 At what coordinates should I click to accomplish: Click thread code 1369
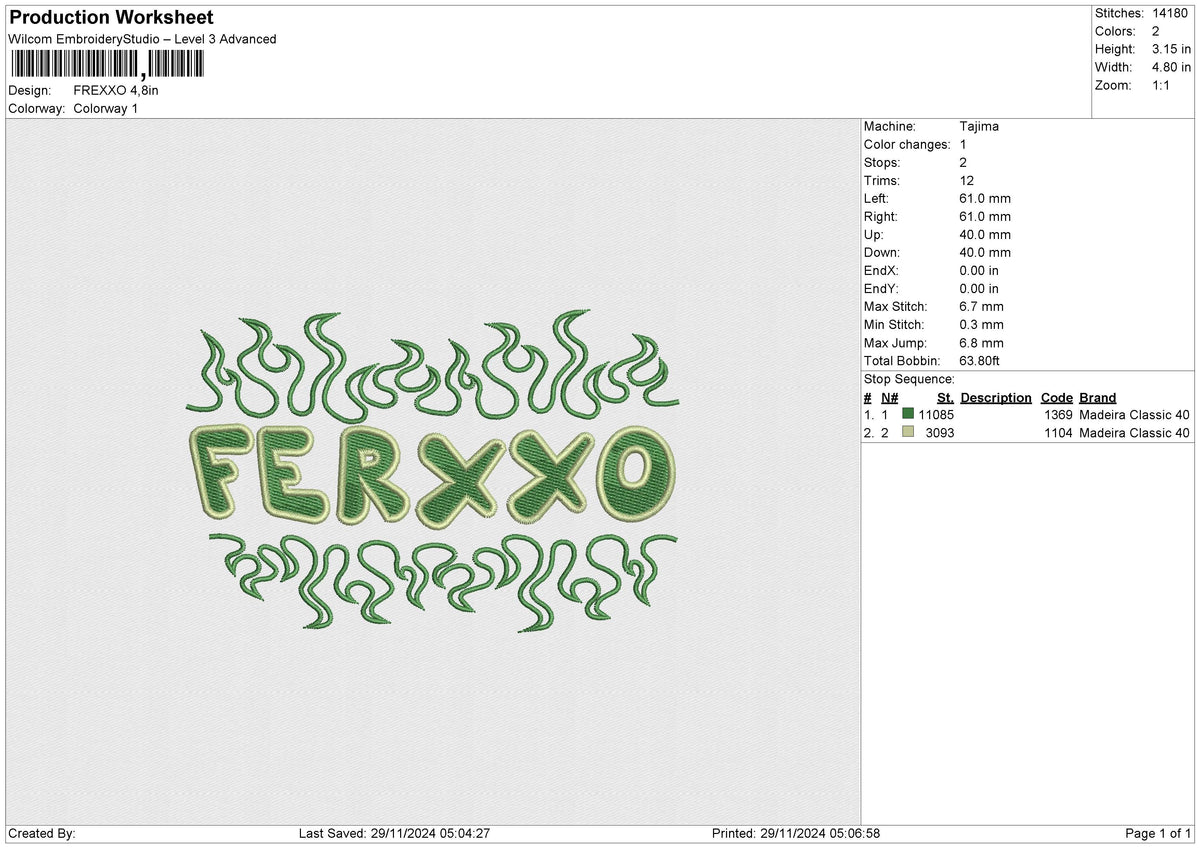1058,414
